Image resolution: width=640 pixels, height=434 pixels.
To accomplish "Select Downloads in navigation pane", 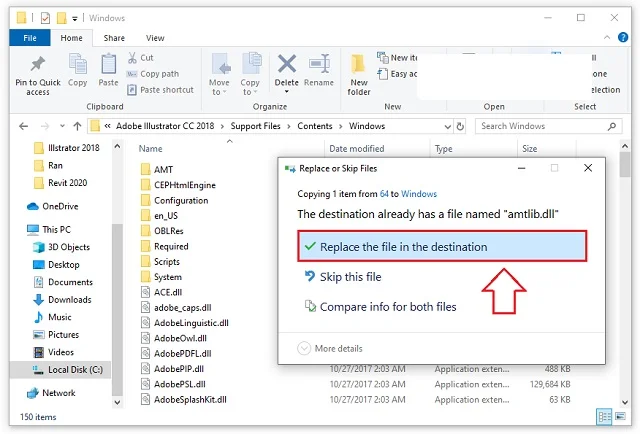I will [62, 300].
